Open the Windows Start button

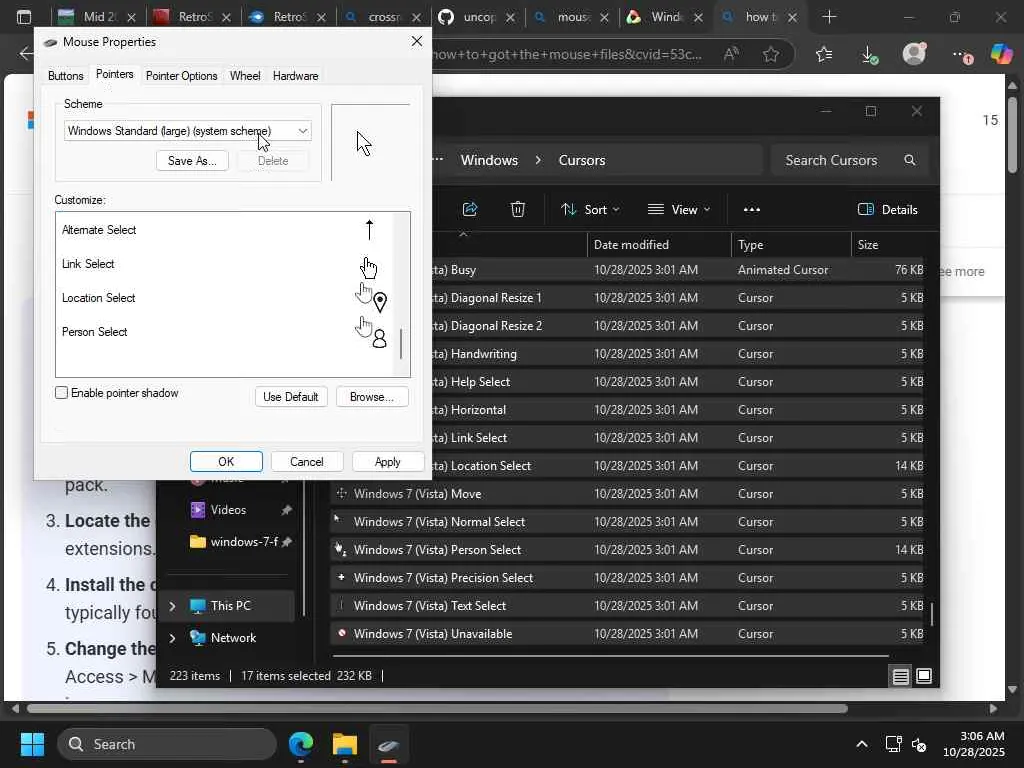point(31,744)
